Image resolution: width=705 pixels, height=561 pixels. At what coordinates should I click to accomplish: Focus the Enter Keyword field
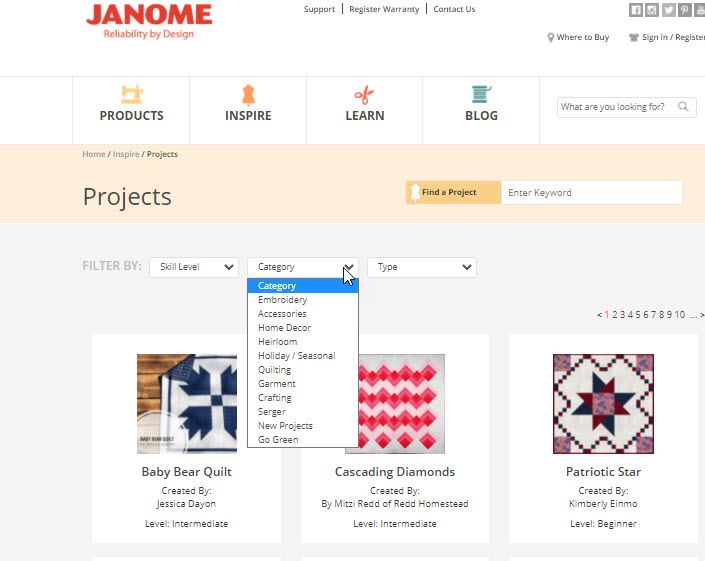click(x=591, y=192)
